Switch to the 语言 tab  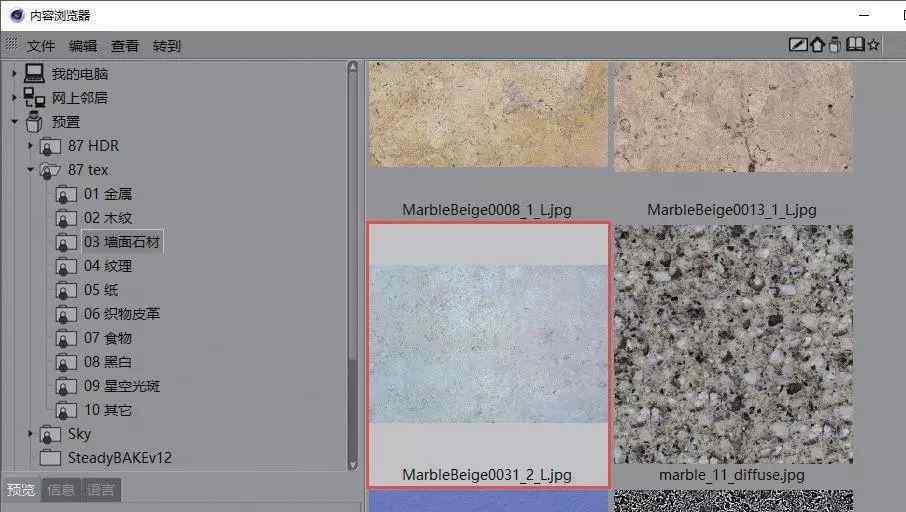101,489
